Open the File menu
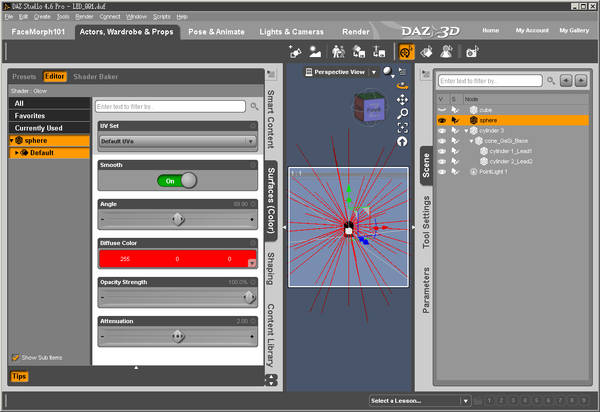The width and height of the screenshot is (600, 412). (9, 16)
